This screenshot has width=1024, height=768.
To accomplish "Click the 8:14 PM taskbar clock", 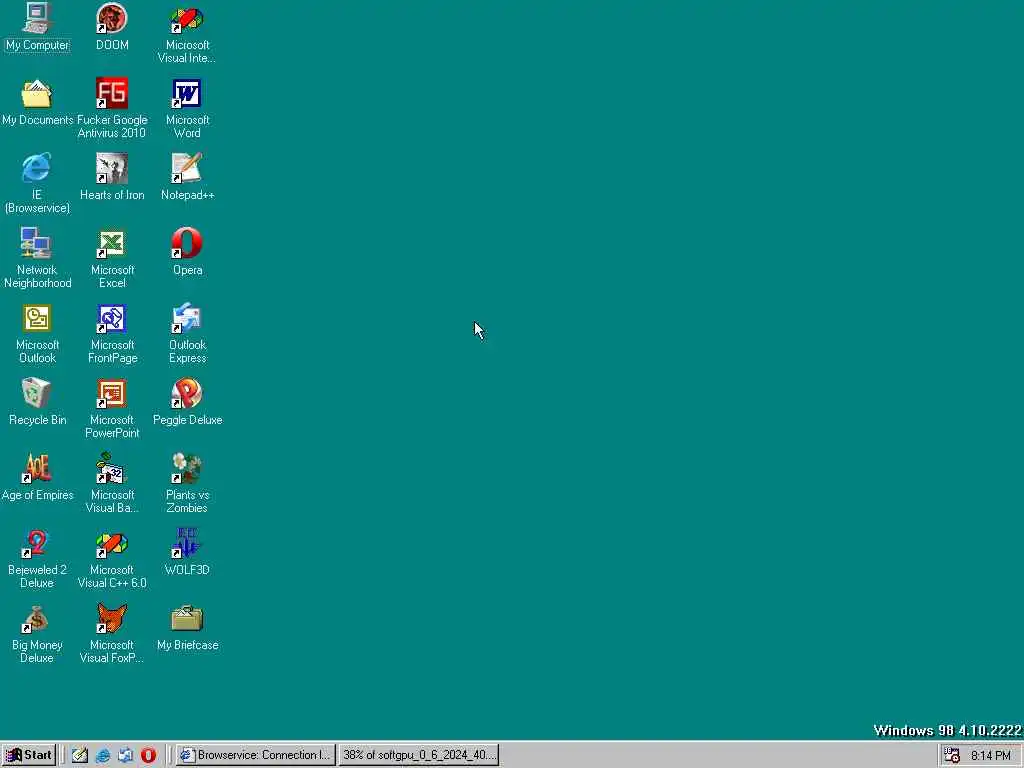I will click(991, 756).
